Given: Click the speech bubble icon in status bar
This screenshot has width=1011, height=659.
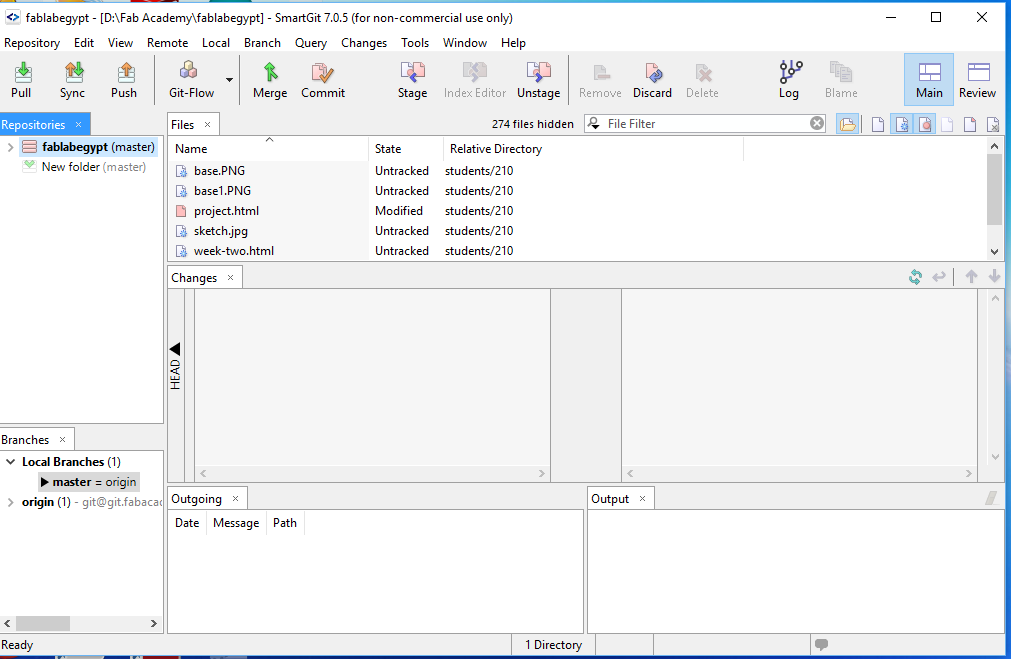Looking at the screenshot, I should (x=821, y=644).
